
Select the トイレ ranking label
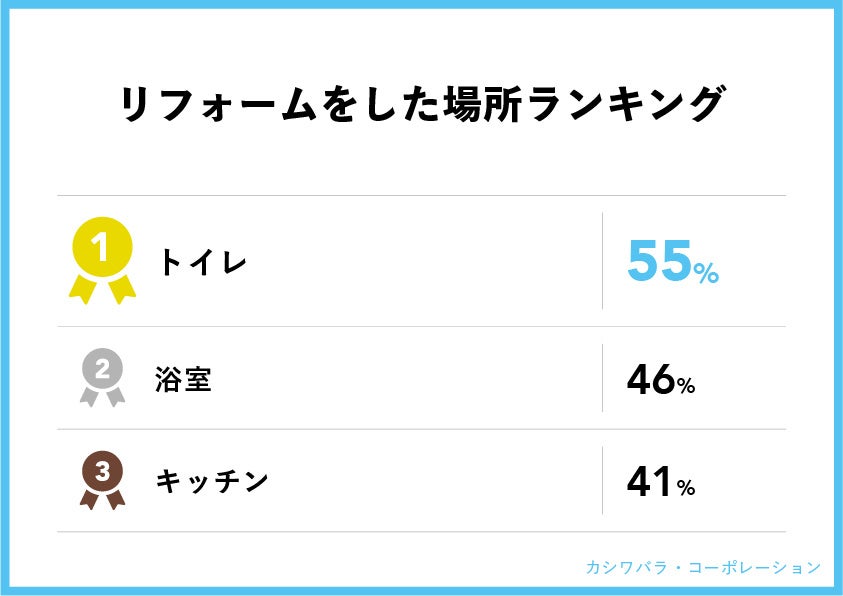coord(203,263)
